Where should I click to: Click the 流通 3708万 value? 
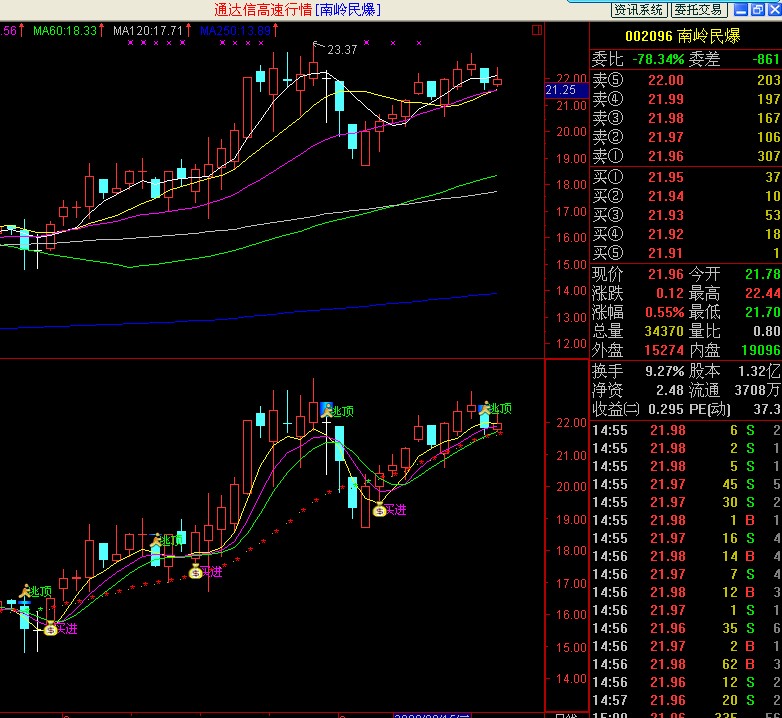[757, 390]
